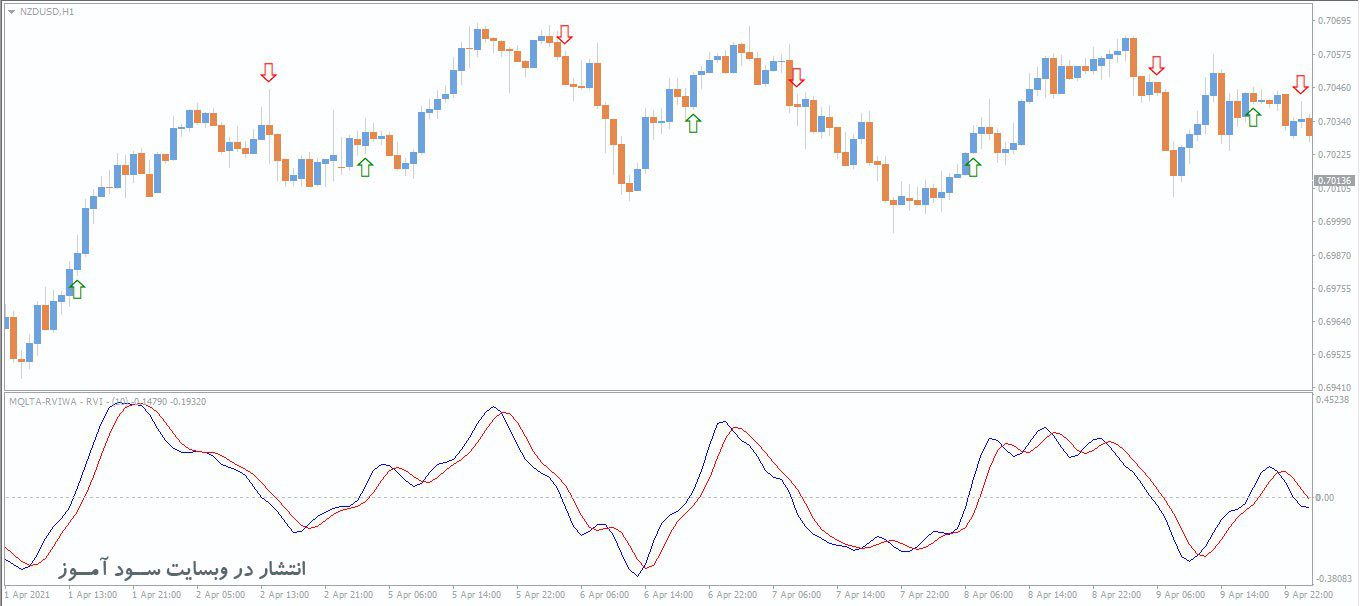
Task: Click the current price tag 0.70136
Action: coord(1334,181)
